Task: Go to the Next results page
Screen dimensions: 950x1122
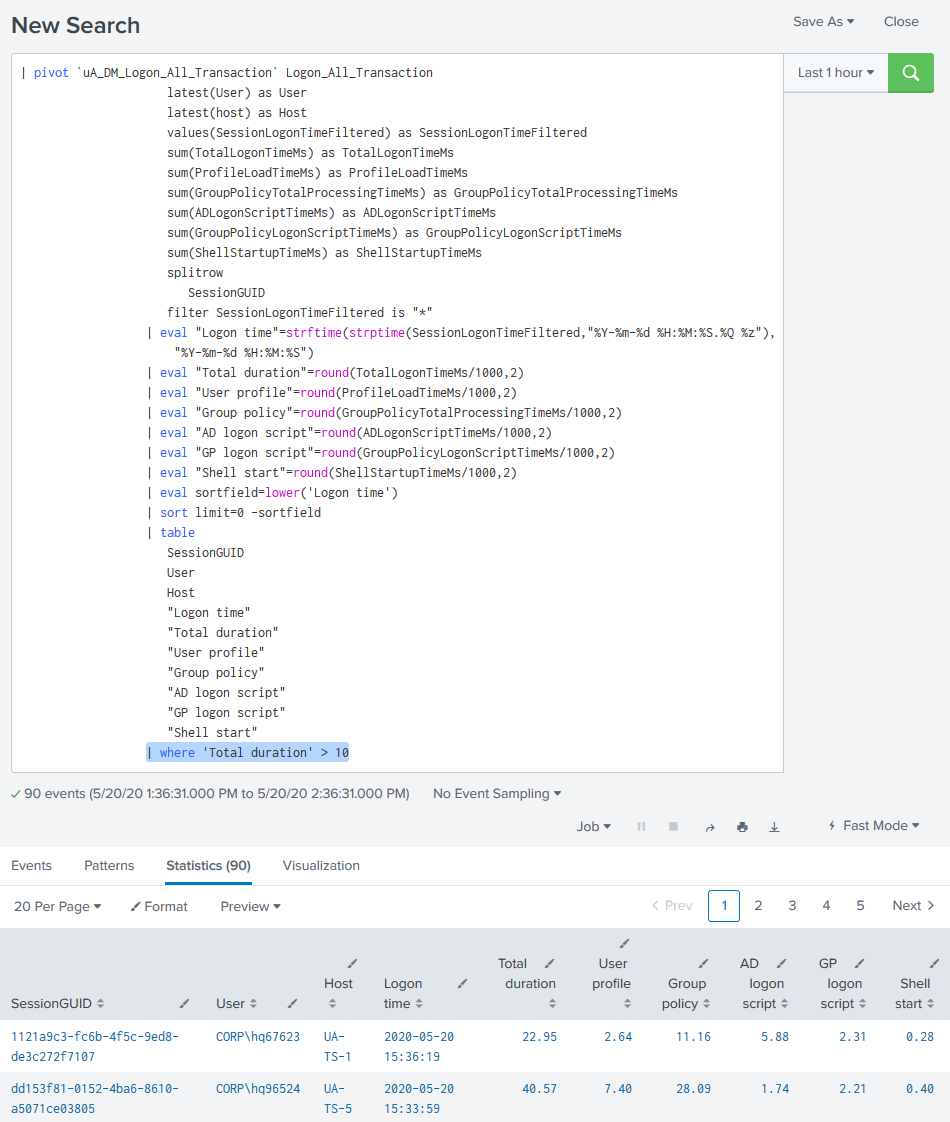Action: point(913,906)
